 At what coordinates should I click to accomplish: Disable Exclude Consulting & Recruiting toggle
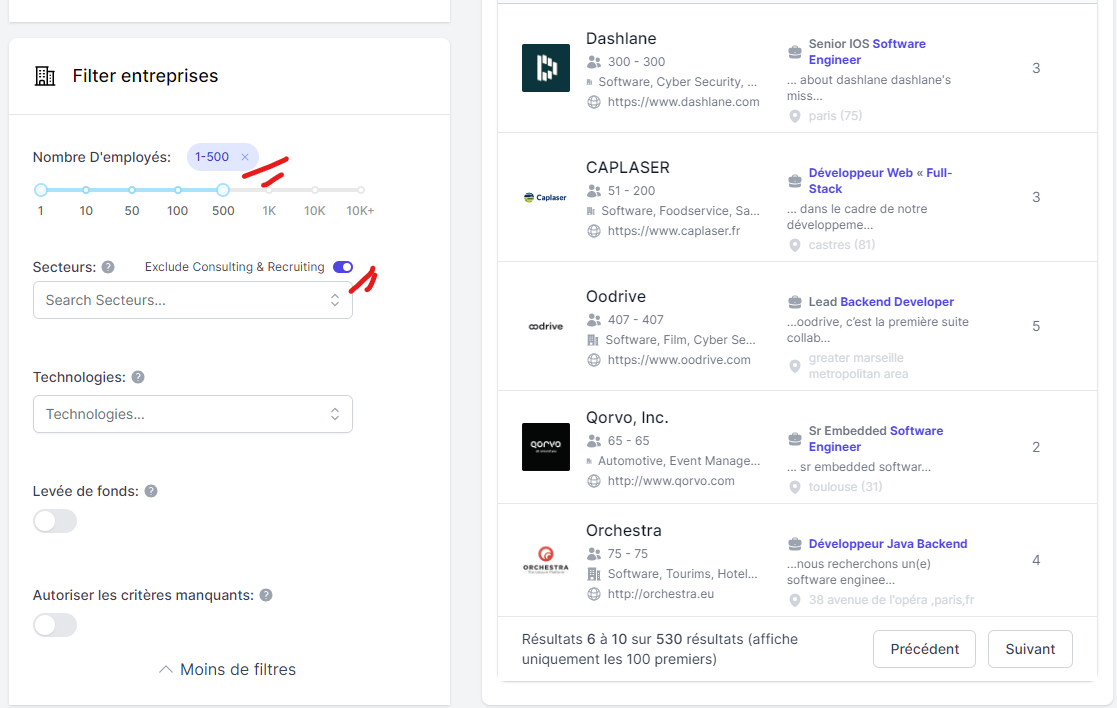click(x=343, y=267)
